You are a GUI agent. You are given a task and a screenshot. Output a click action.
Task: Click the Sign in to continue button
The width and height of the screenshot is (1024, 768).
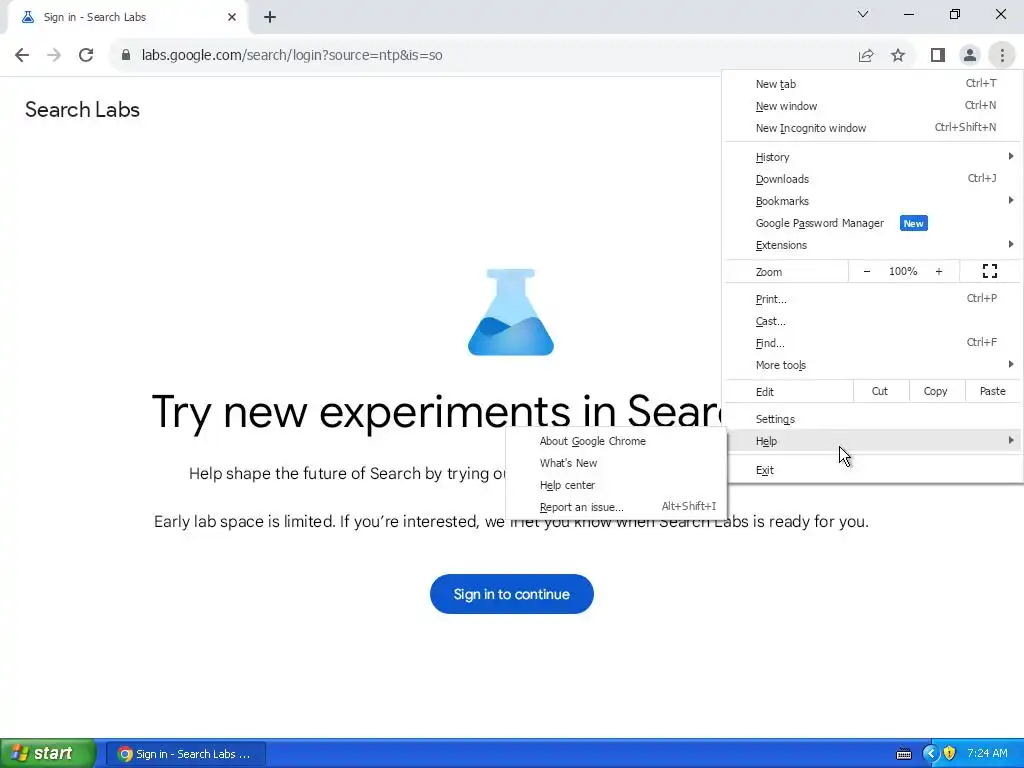(x=511, y=594)
